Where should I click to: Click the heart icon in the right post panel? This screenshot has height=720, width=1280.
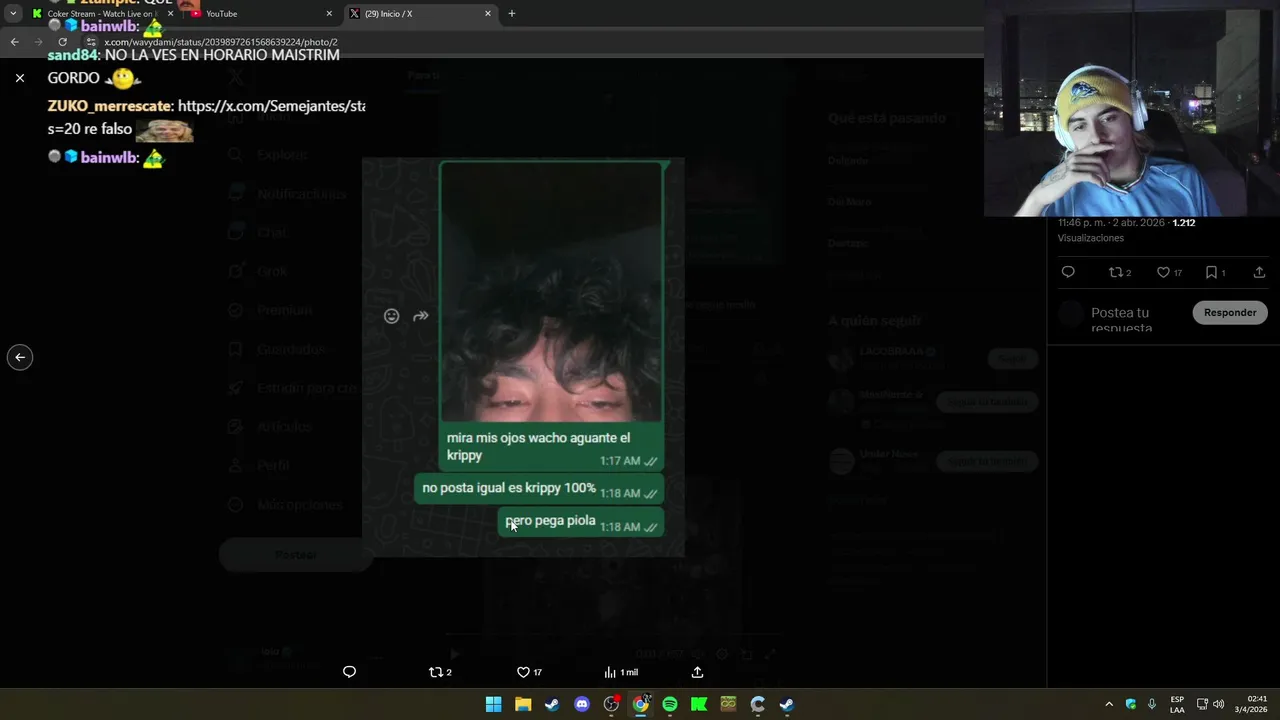tap(1169, 272)
